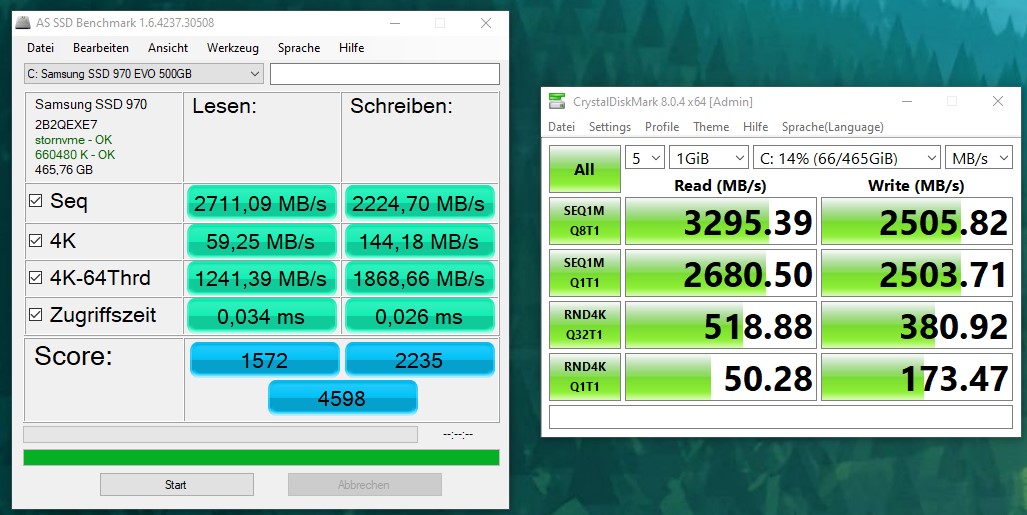
Task: Click the empty comment field in CrystalDiskMark
Action: tap(781, 417)
